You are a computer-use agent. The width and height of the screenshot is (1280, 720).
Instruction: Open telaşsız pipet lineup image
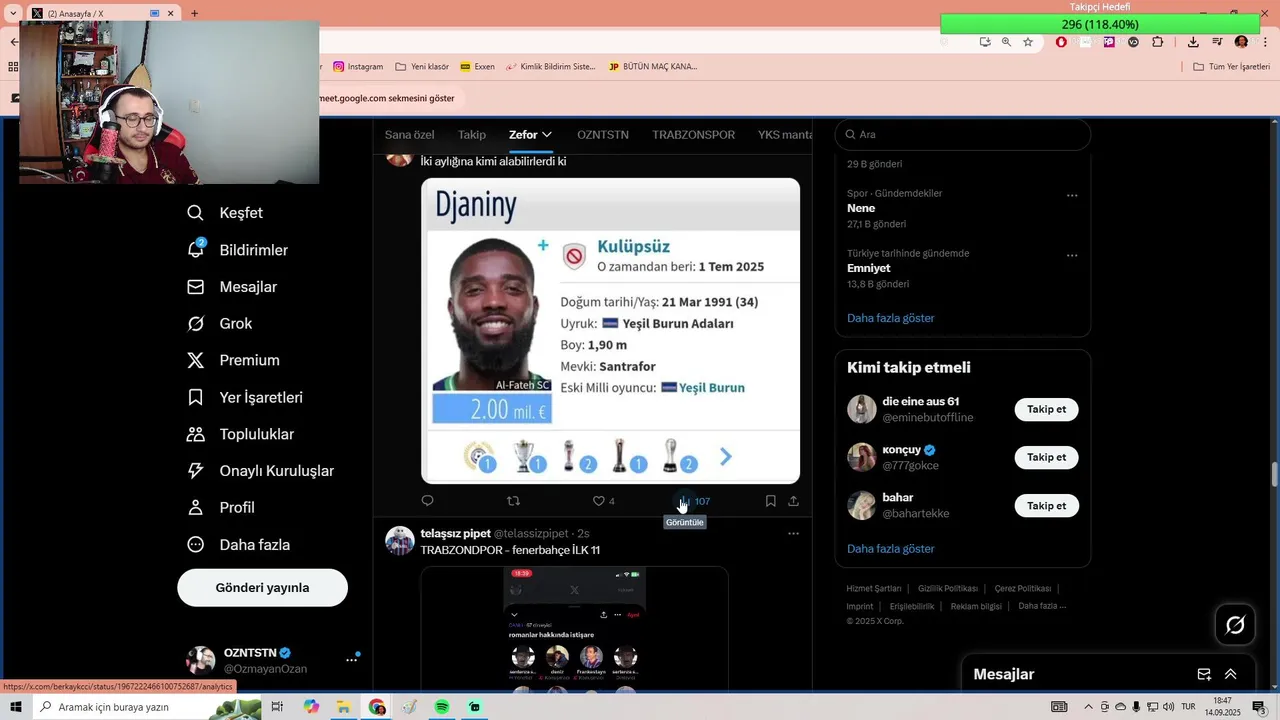point(575,628)
